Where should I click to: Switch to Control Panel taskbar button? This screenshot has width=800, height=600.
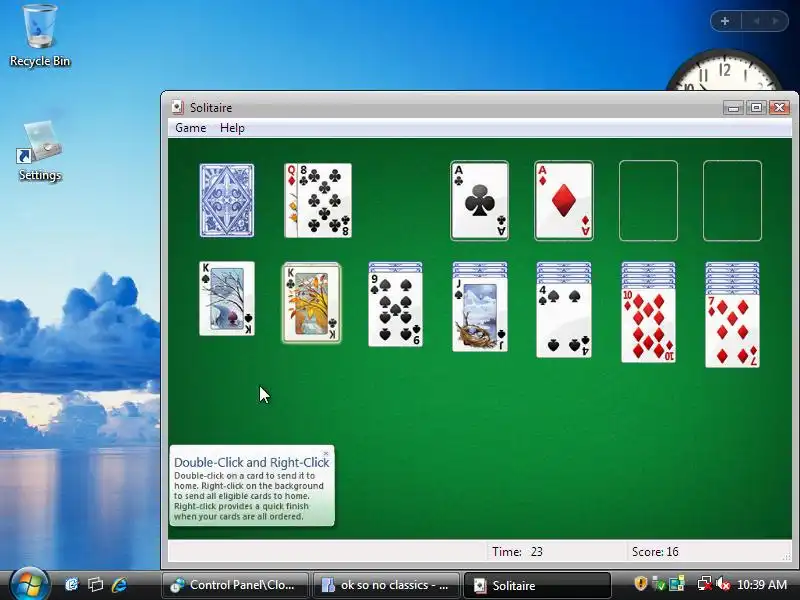(x=235, y=585)
